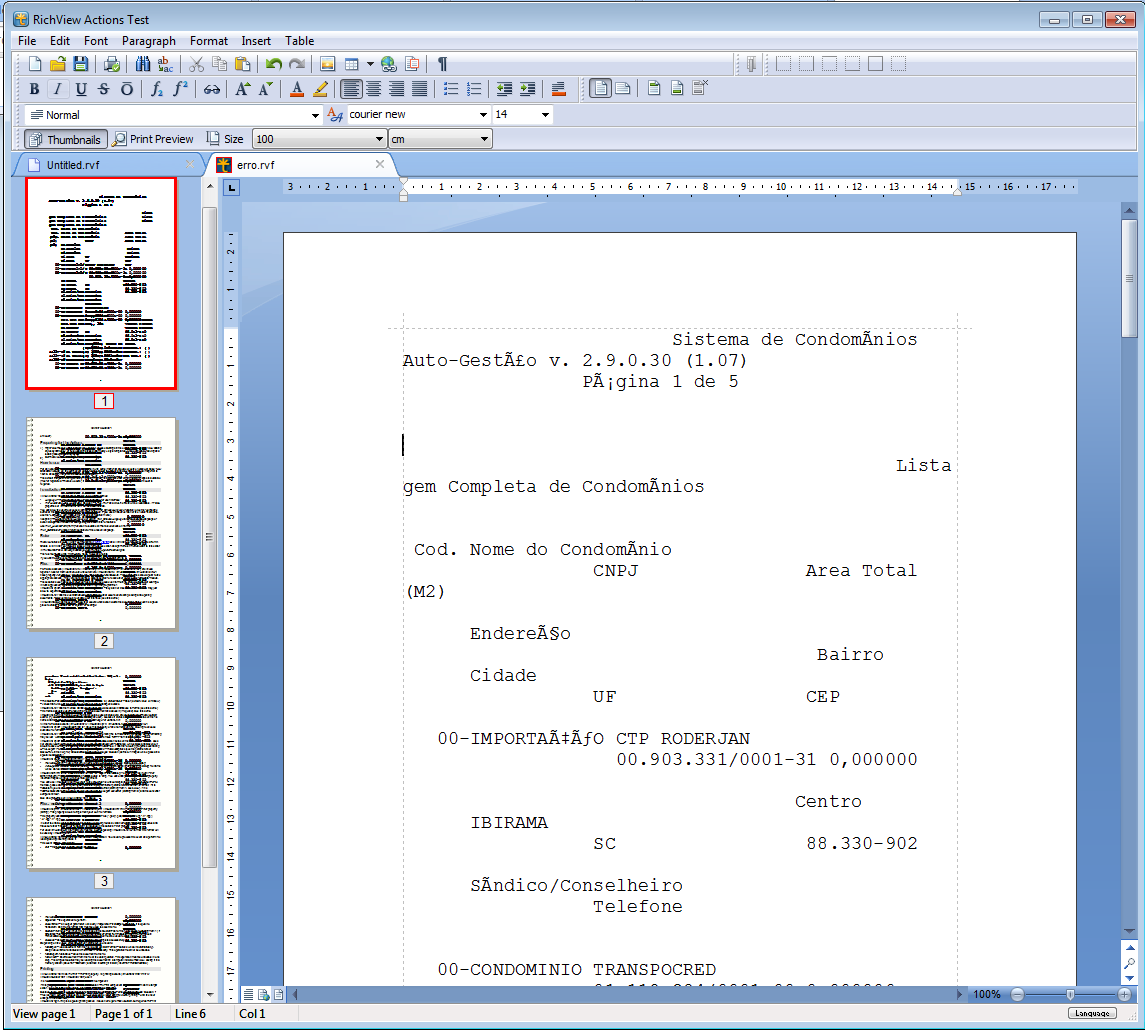Toggle bulleted list
The width and height of the screenshot is (1145, 1032).
(x=451, y=89)
